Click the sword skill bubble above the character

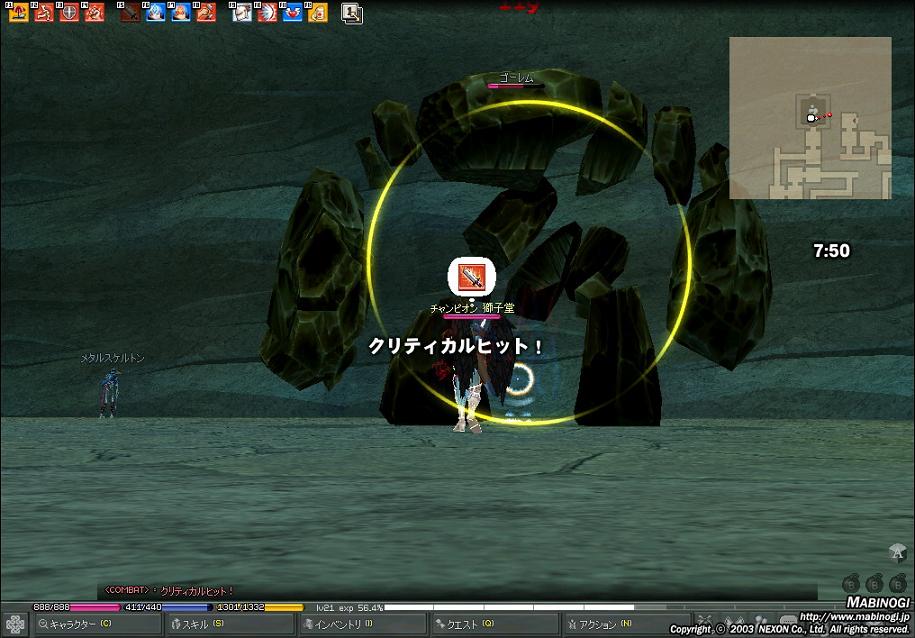(472, 277)
